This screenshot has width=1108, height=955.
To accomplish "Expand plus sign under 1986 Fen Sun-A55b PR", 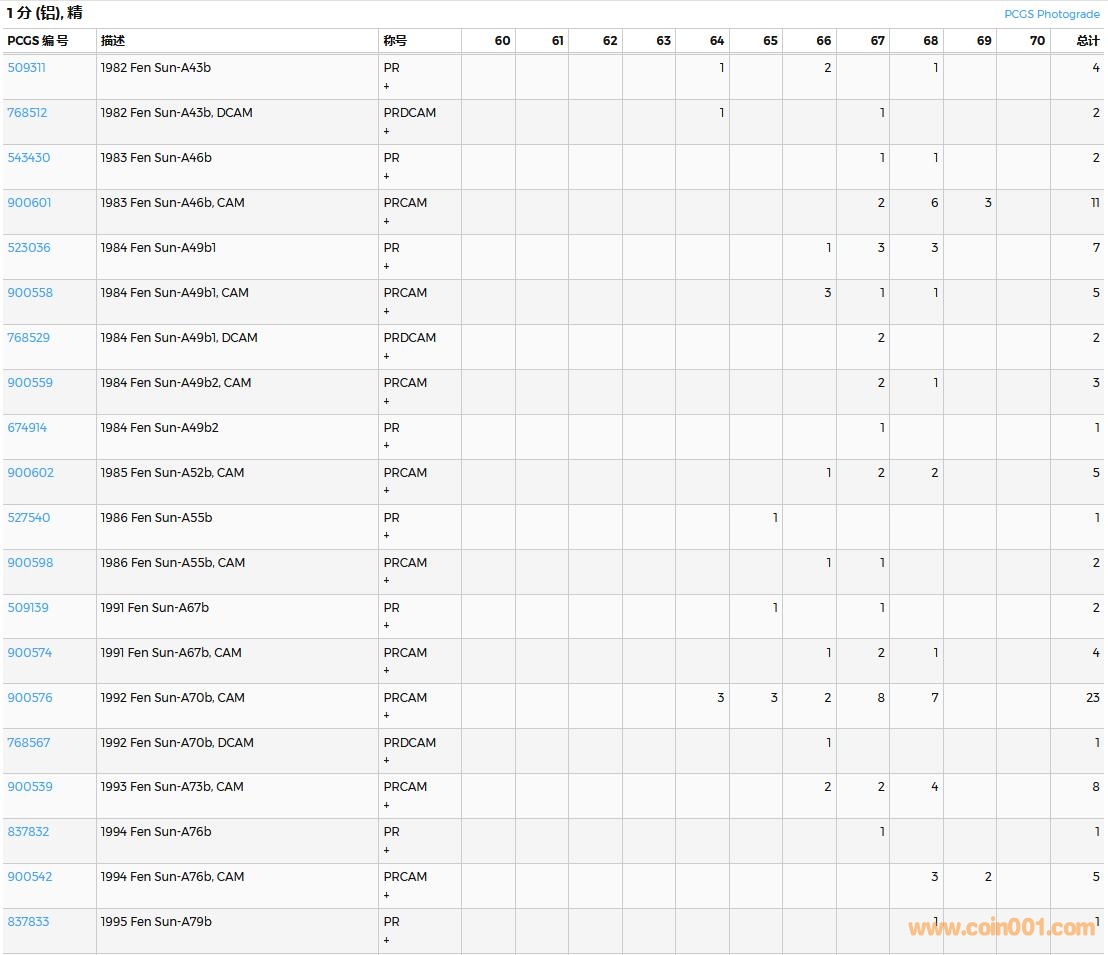I will click(x=387, y=536).
